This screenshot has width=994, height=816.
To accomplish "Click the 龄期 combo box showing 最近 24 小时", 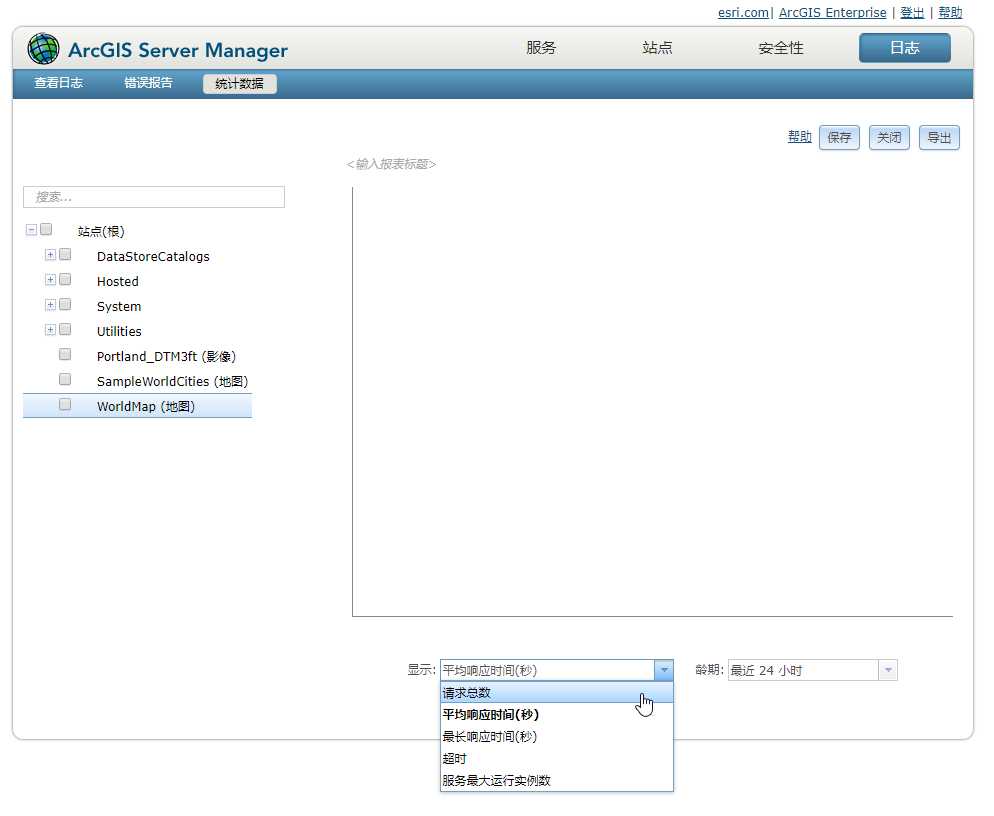I will (x=813, y=670).
